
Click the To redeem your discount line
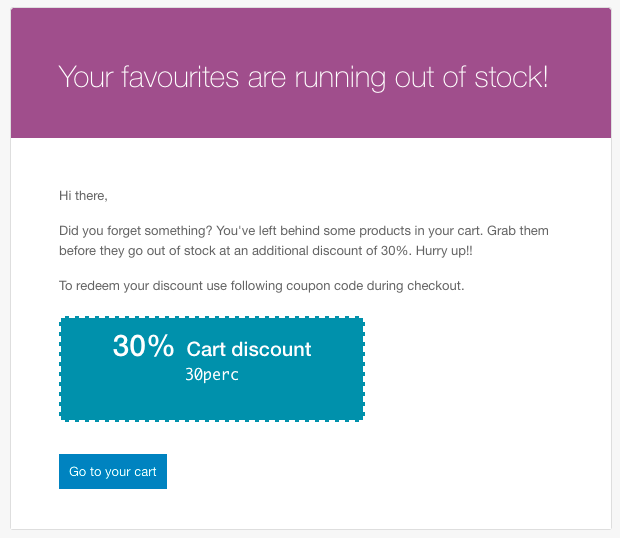261,286
